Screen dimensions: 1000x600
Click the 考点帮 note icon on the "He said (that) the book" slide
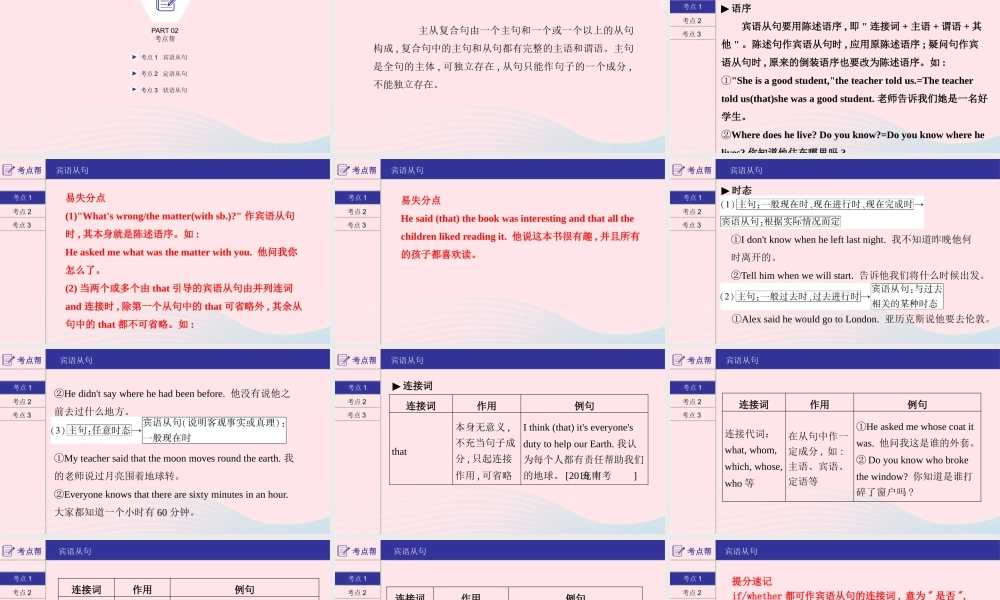click(x=344, y=170)
